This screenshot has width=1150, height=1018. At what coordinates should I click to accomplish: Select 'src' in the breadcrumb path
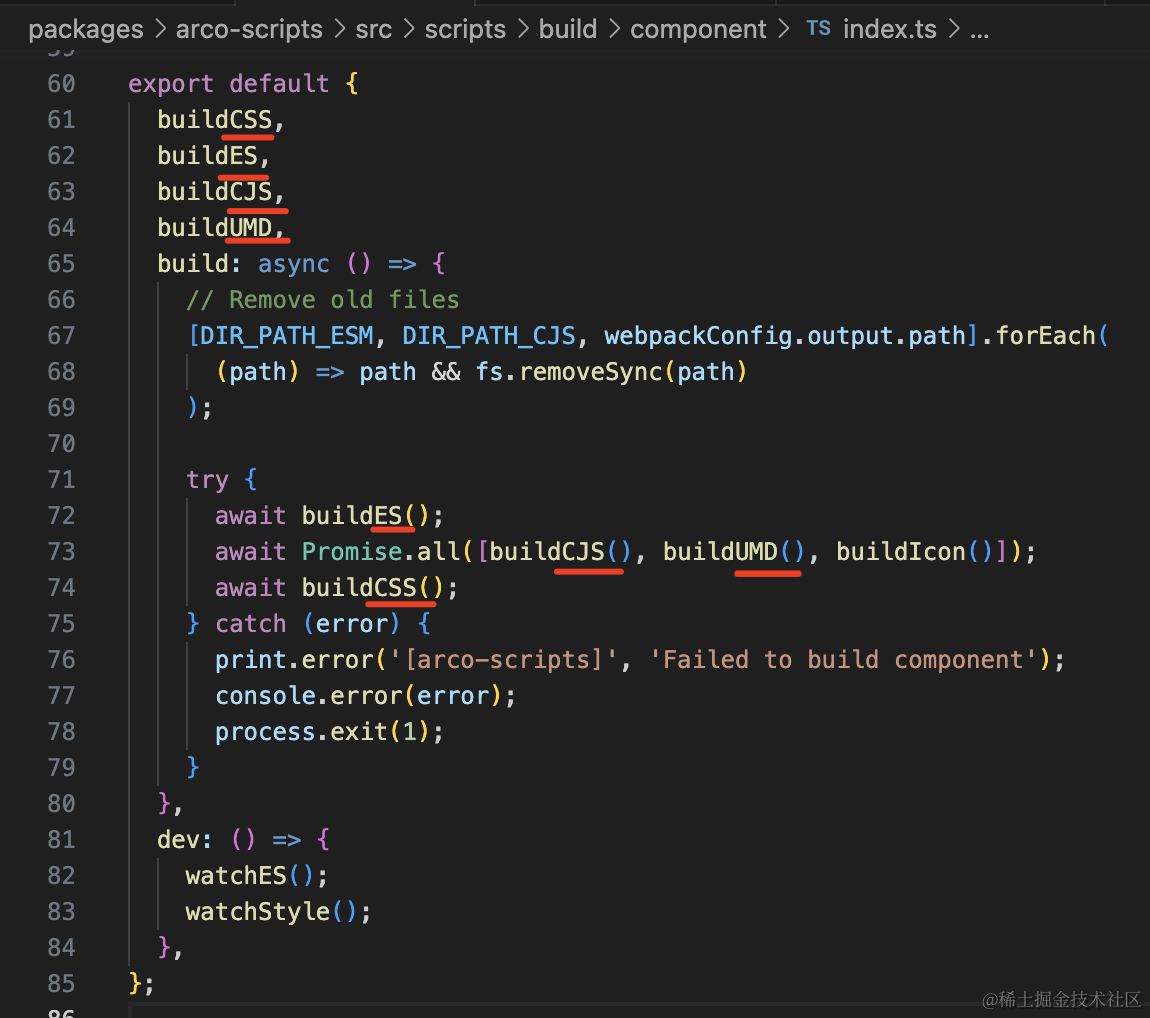373,29
